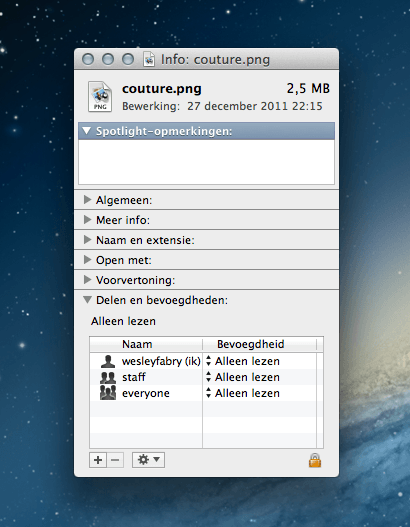
Task: Expand the Naam en extensie section
Action: [x=87, y=240]
